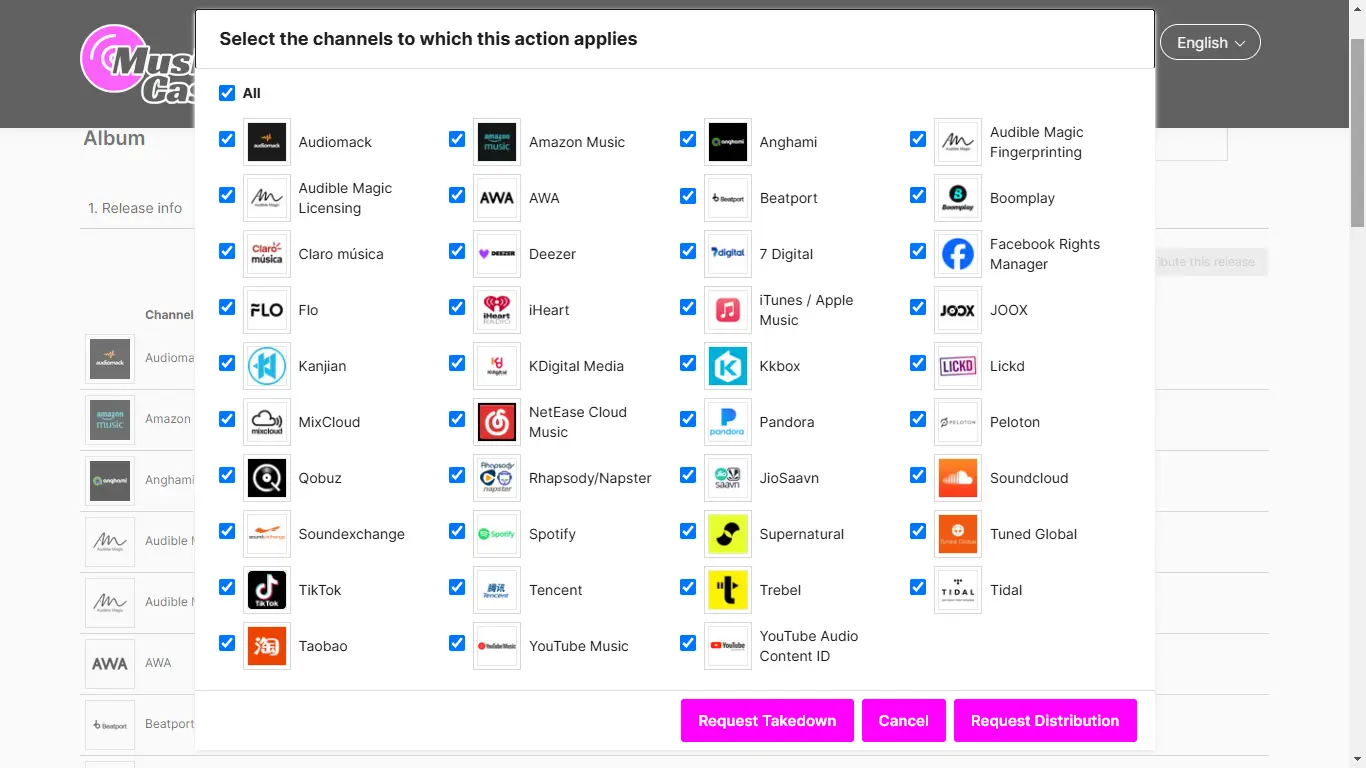Screen dimensions: 1366x768
Task: Uncheck the All channels checkbox
Action: click(x=227, y=93)
